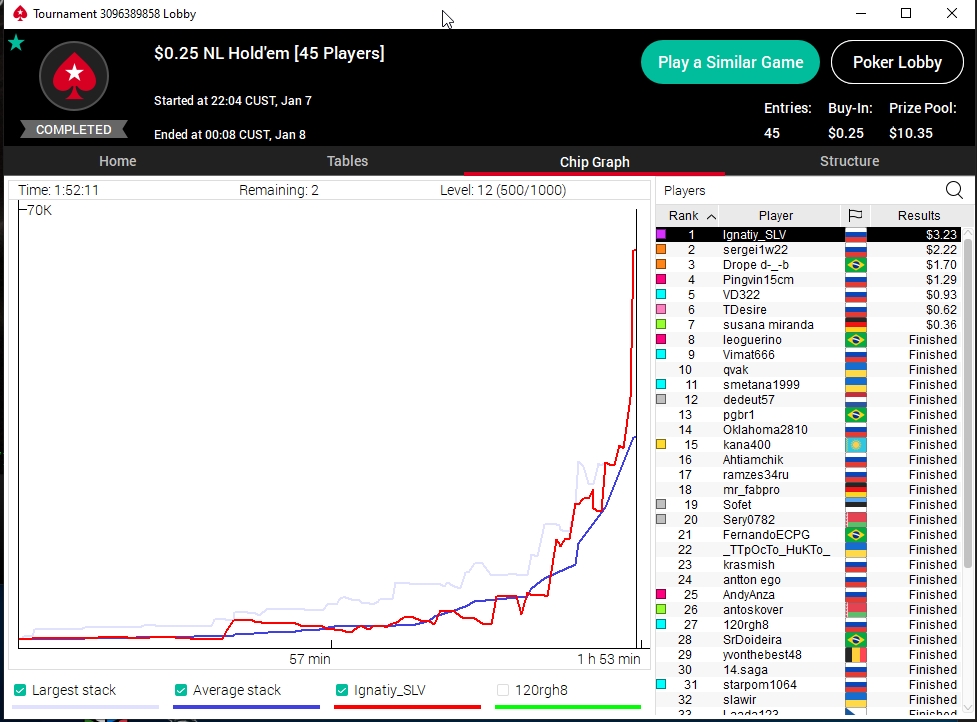Enable the 120rgh8 graph checkbox
Image resolution: width=977 pixels, height=722 pixels.
[503, 690]
